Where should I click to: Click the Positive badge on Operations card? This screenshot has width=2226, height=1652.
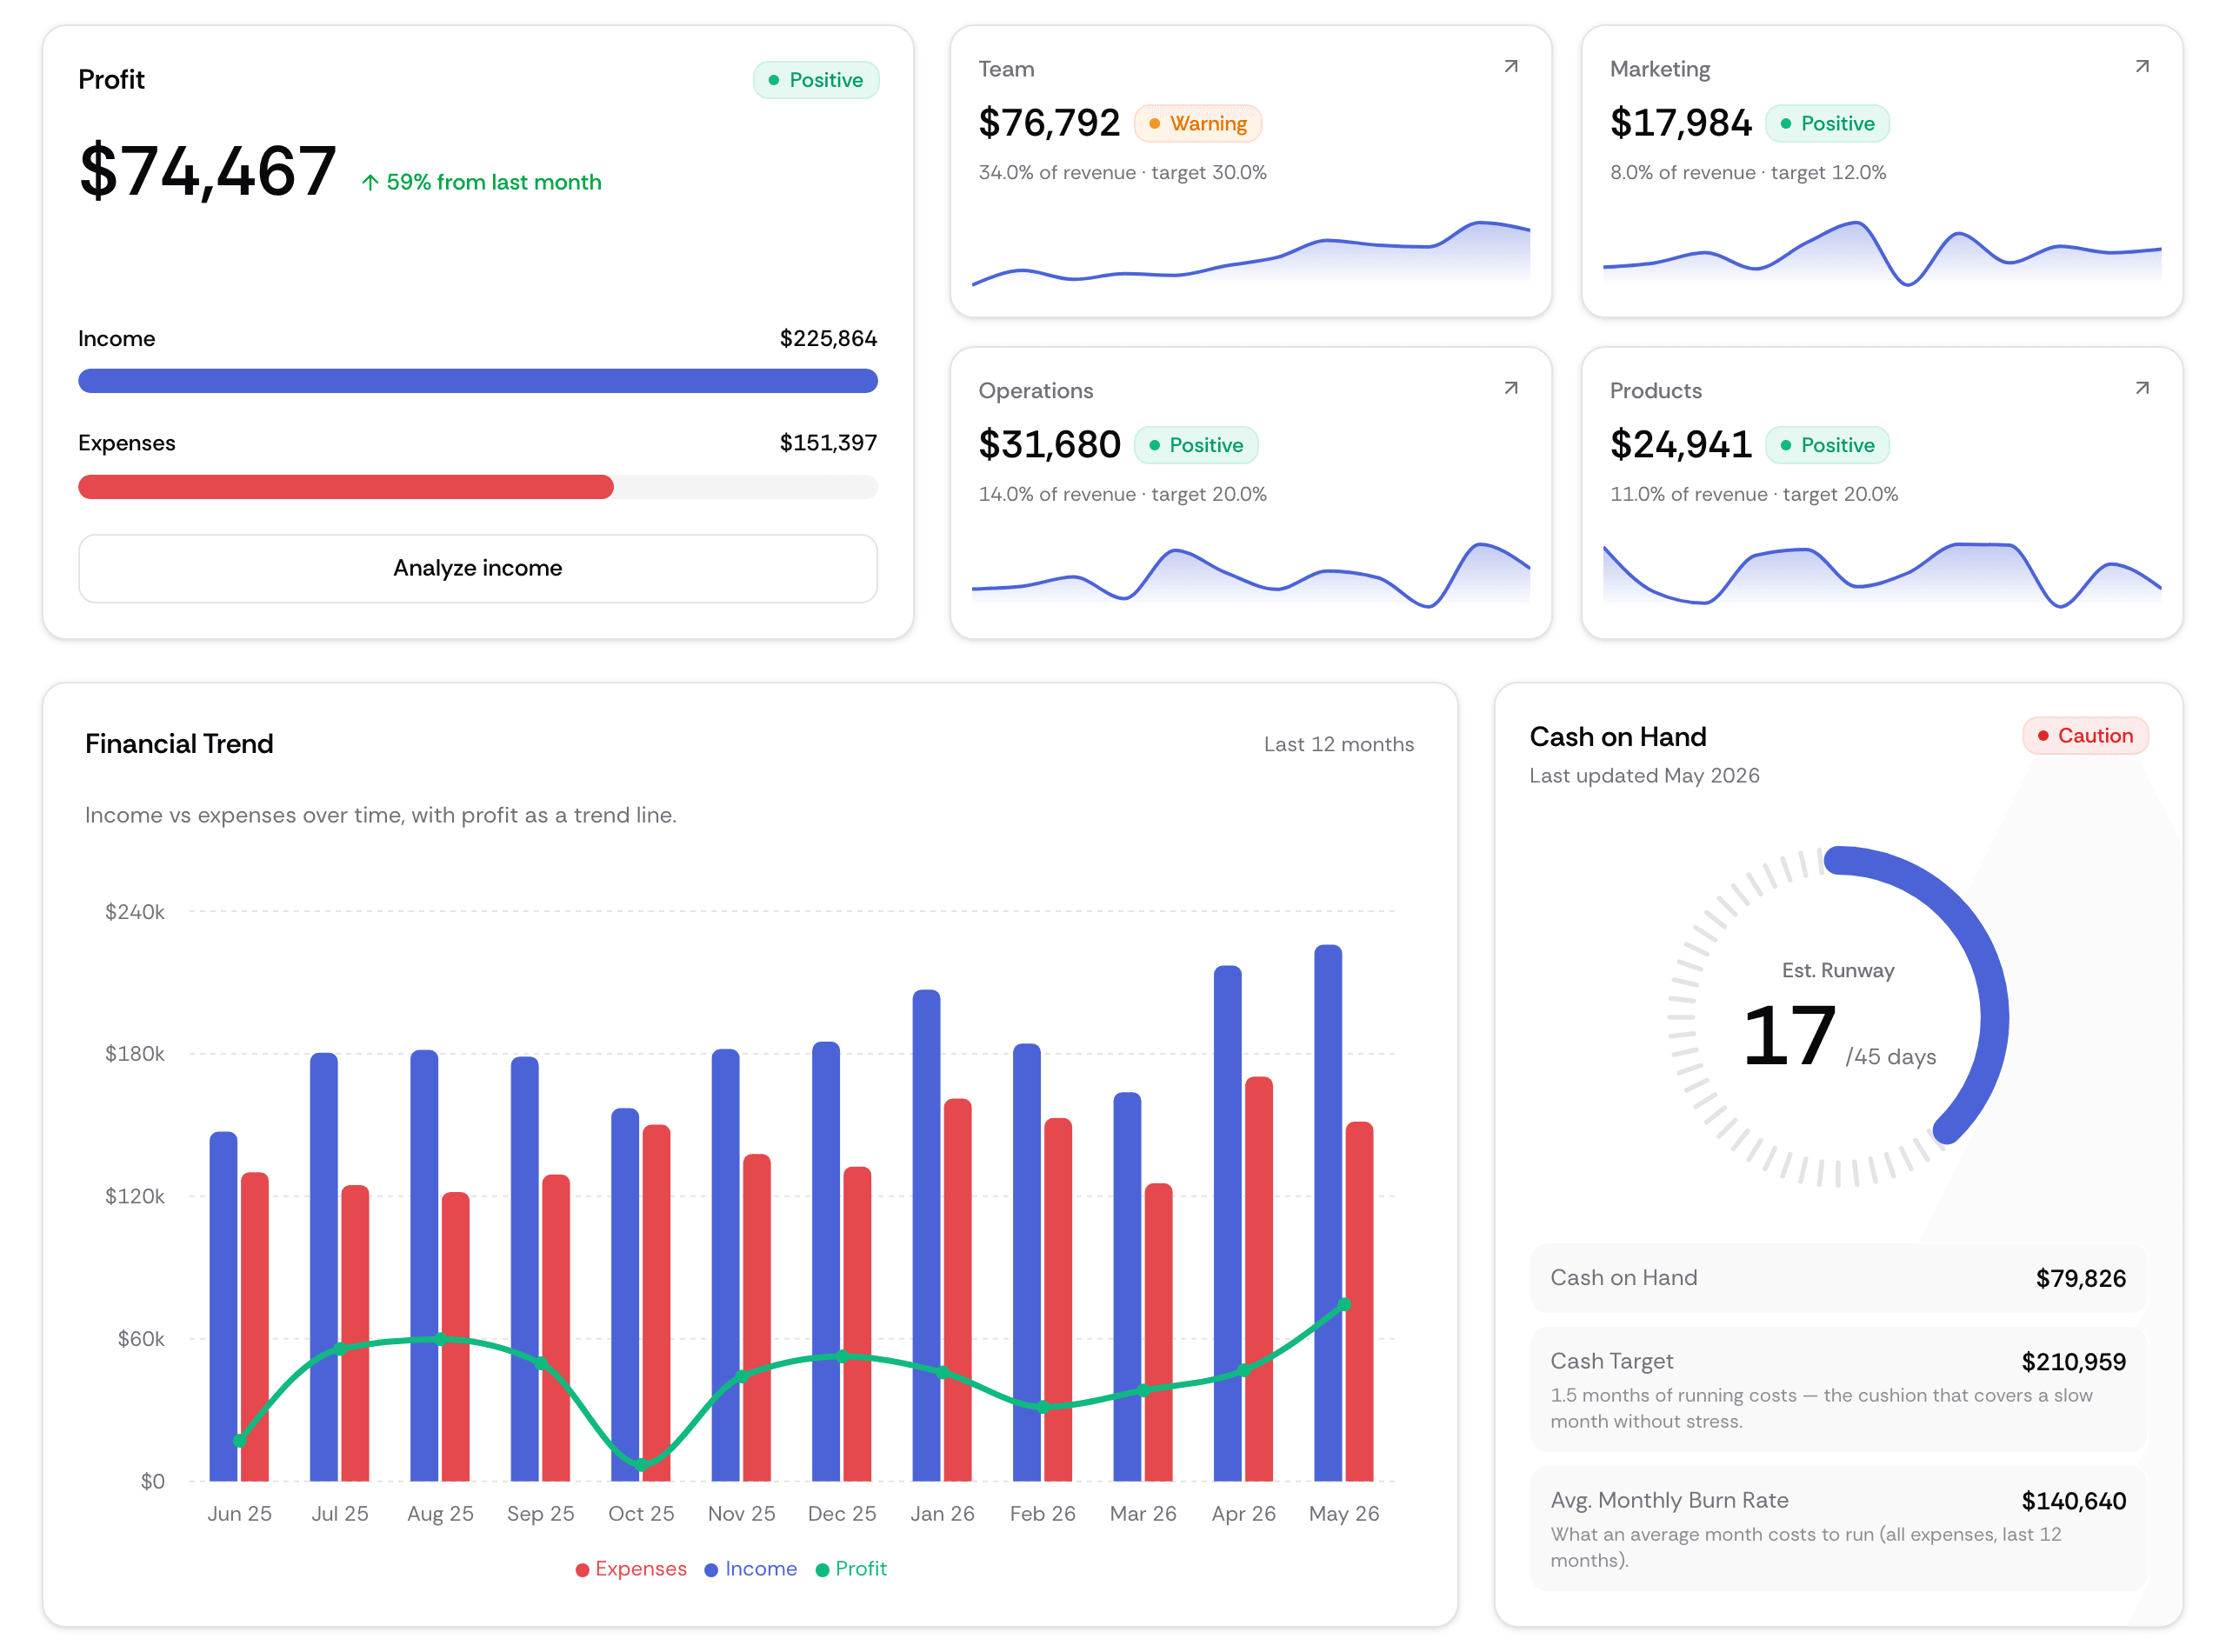pyautogui.click(x=1196, y=445)
